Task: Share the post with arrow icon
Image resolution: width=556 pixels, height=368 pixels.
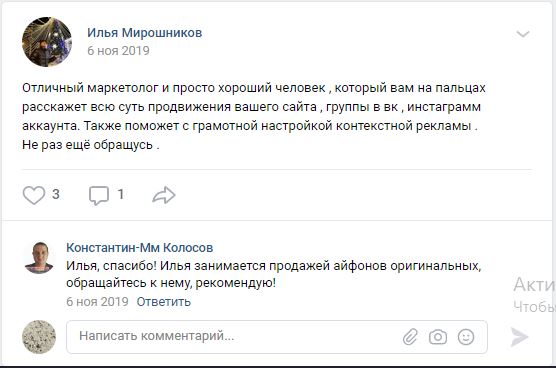Action: [x=164, y=195]
